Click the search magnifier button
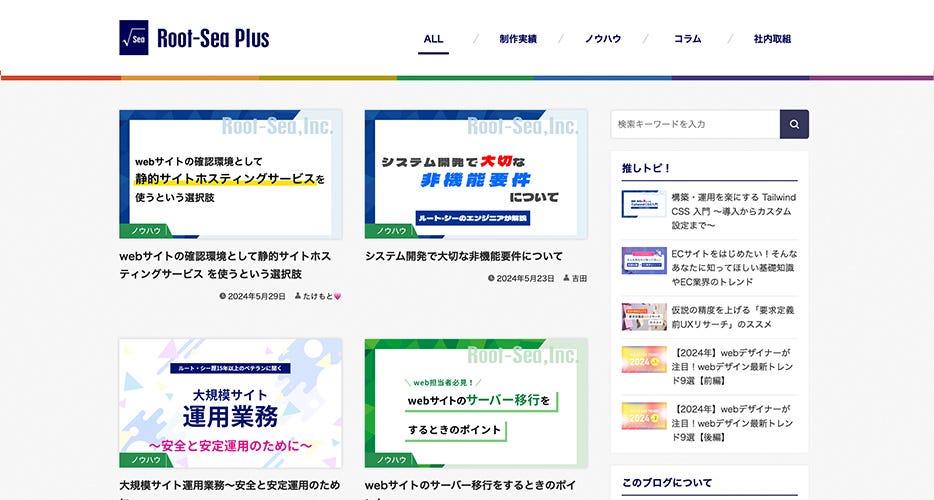The width and height of the screenshot is (934, 500). [x=794, y=124]
